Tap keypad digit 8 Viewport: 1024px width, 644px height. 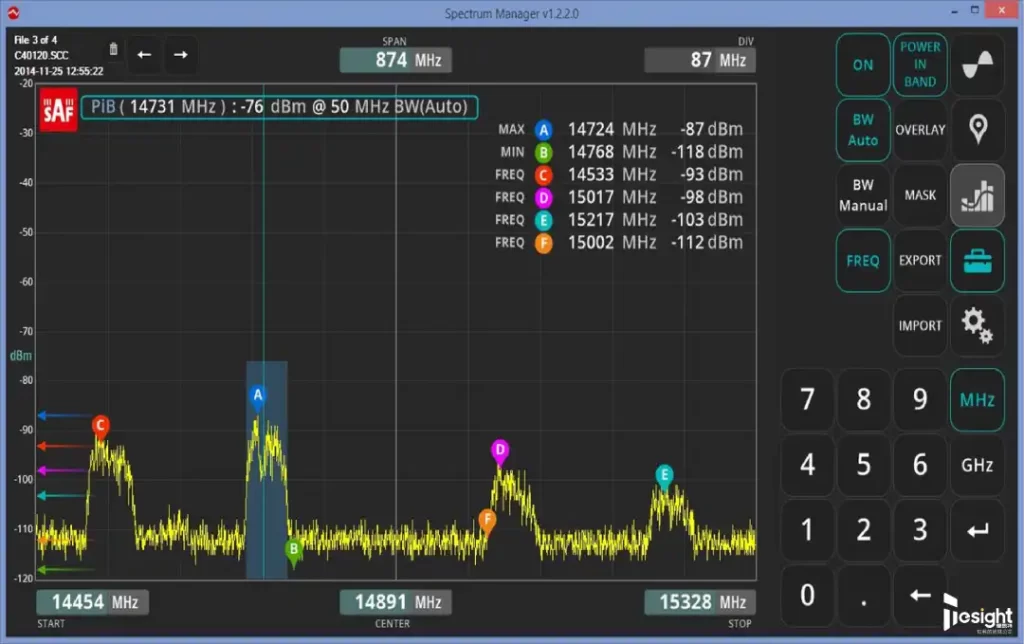pyautogui.click(x=863, y=400)
